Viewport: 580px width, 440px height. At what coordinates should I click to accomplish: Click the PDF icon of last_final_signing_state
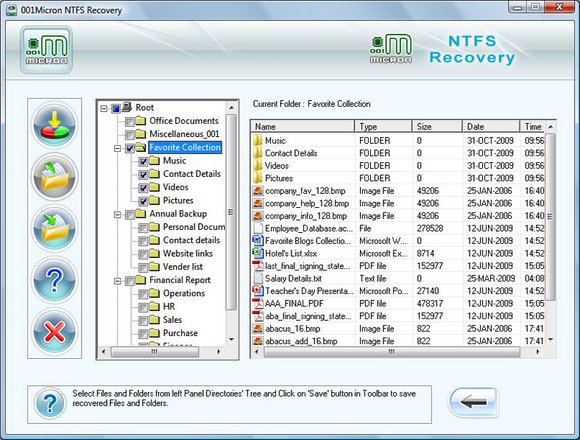(258, 266)
